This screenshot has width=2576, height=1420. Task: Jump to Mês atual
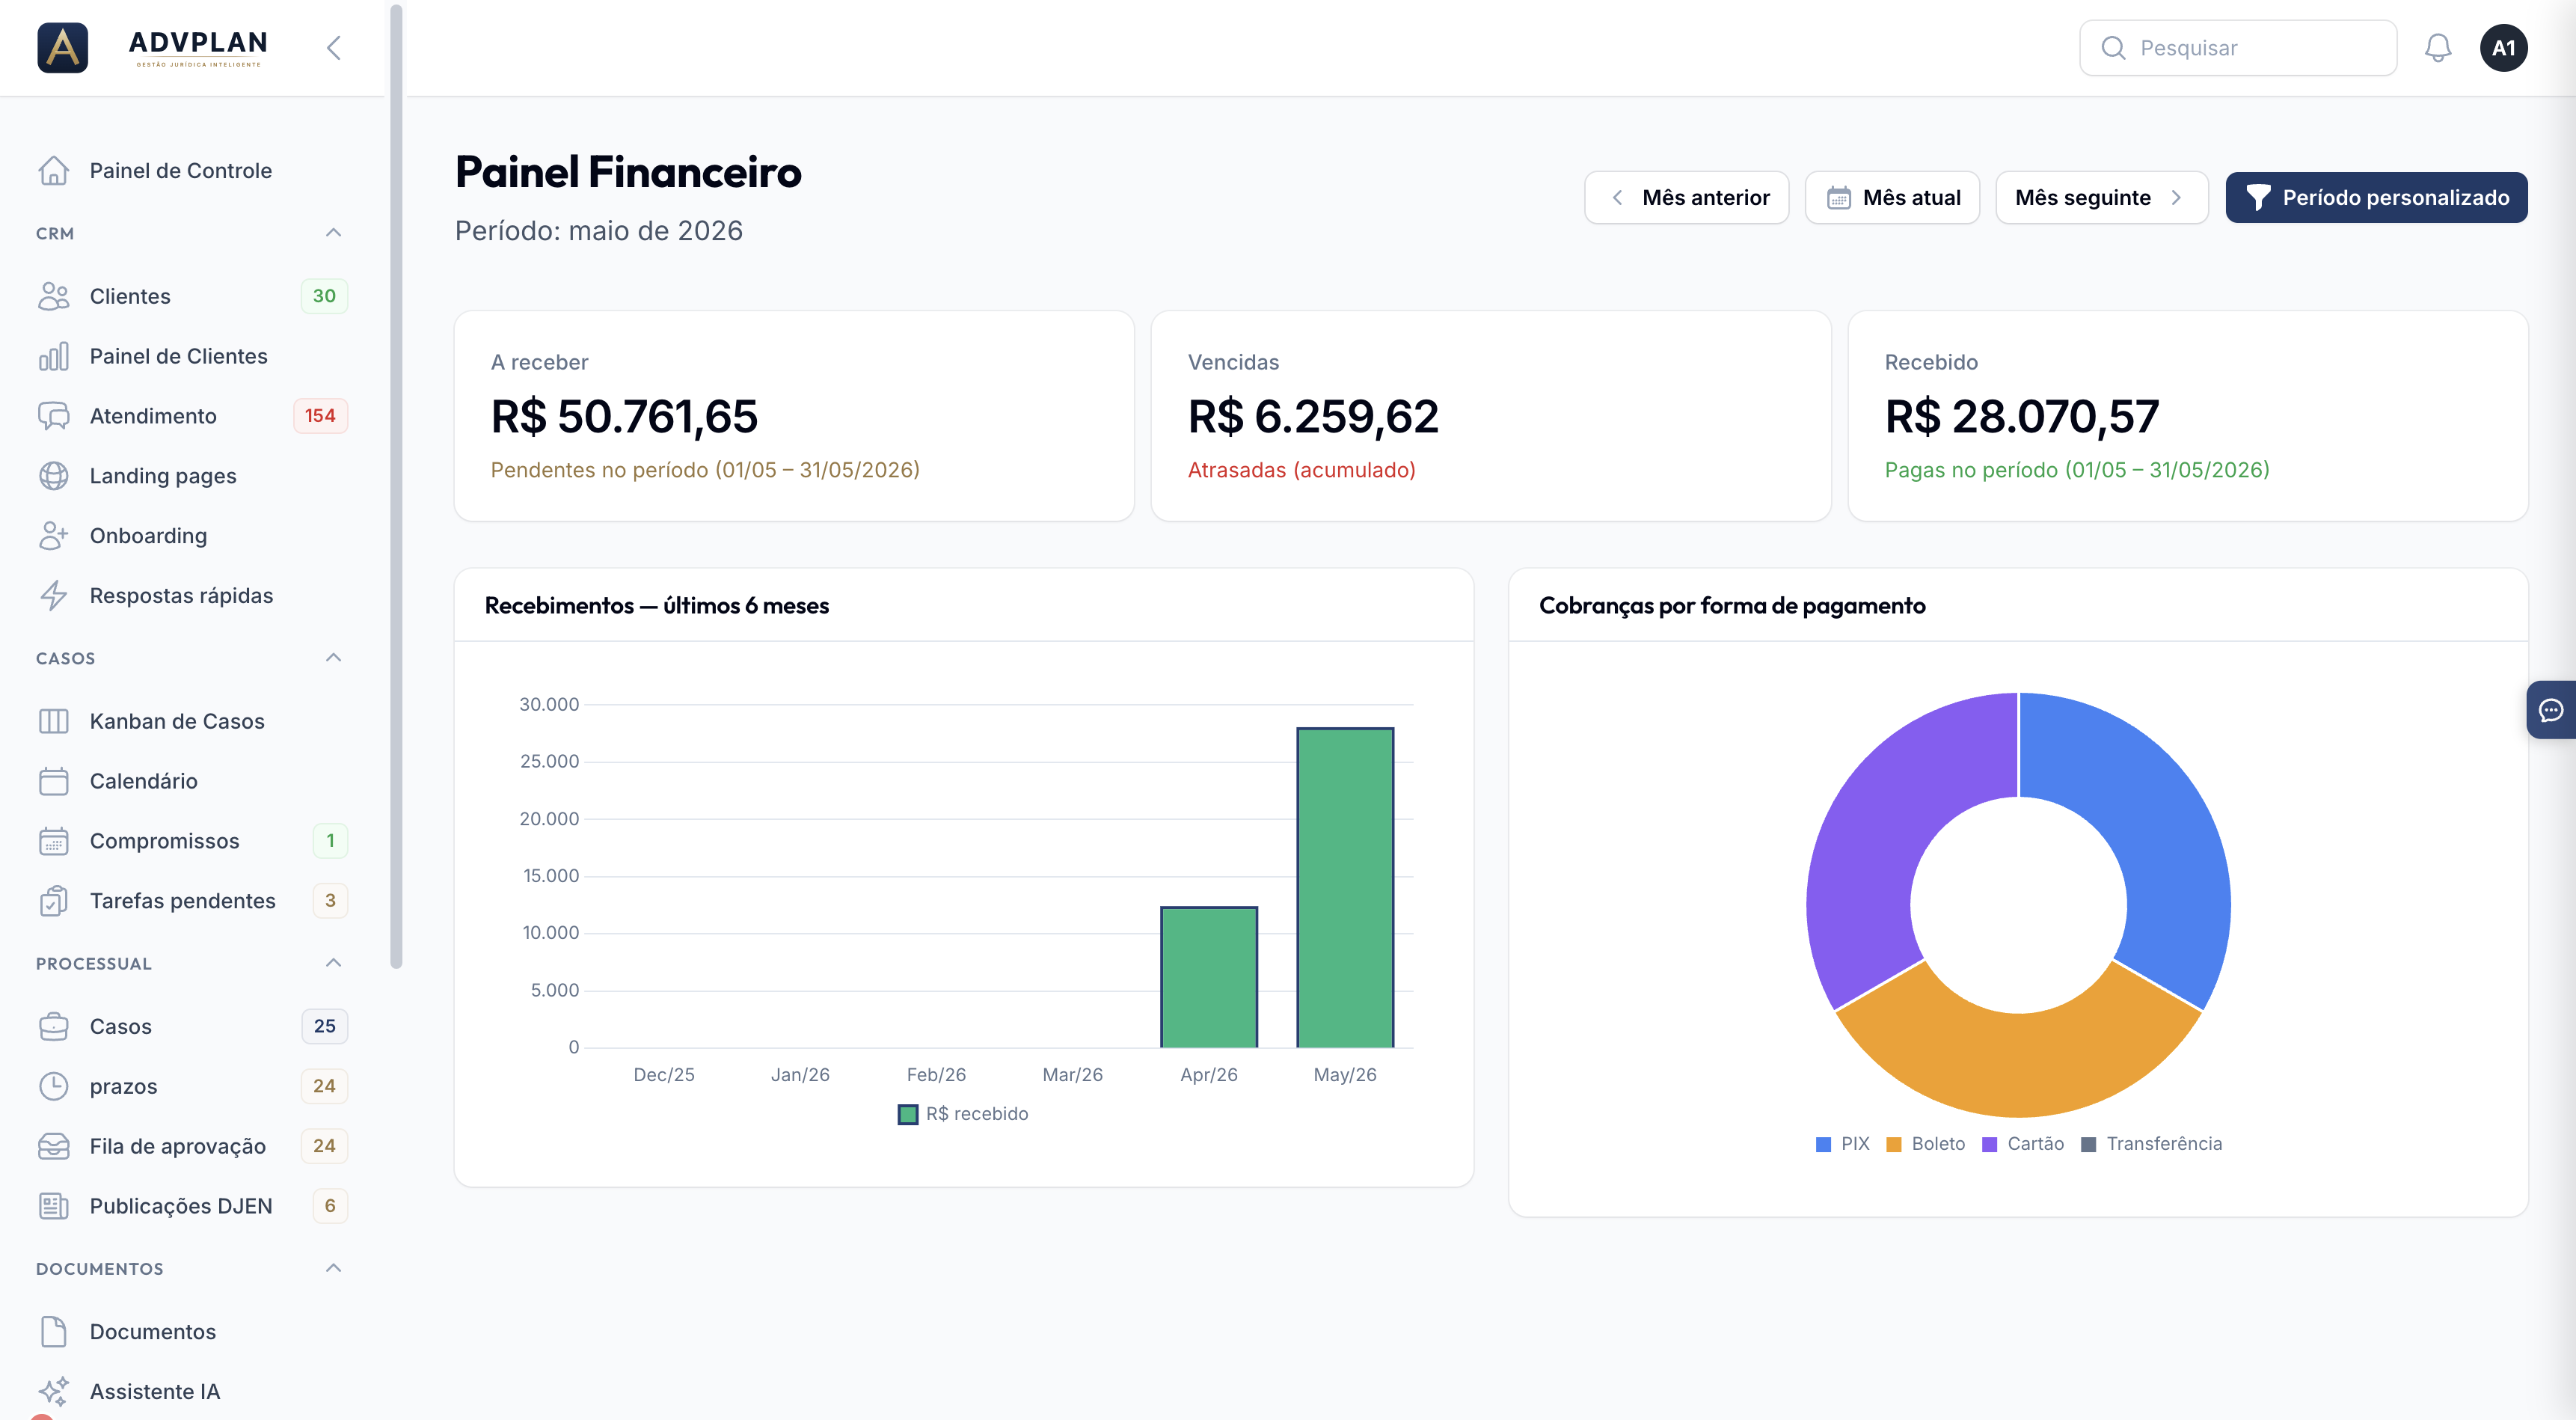1892,198
